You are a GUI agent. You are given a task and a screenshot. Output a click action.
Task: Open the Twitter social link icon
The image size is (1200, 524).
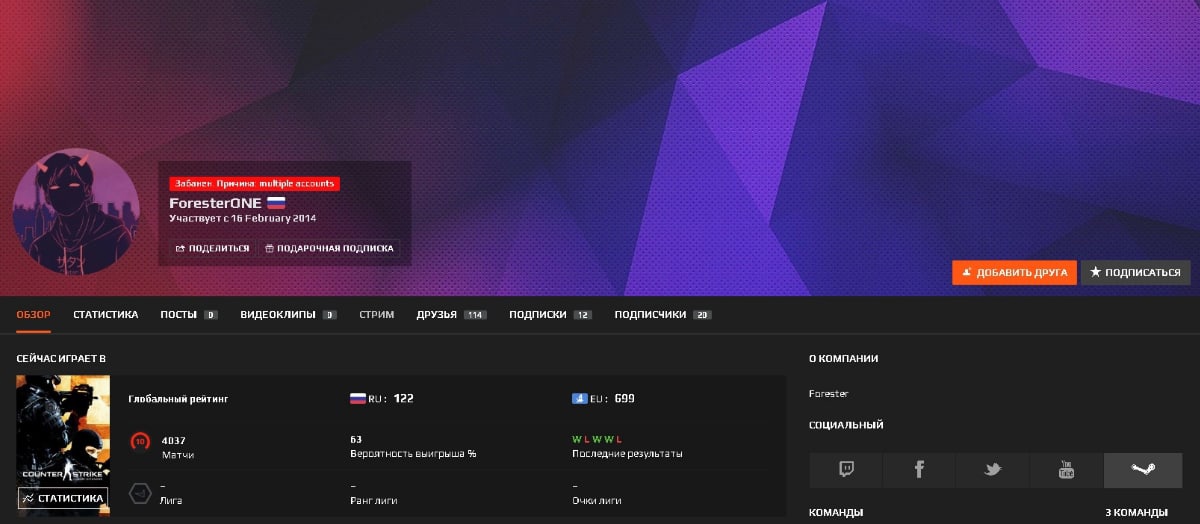[993, 470]
